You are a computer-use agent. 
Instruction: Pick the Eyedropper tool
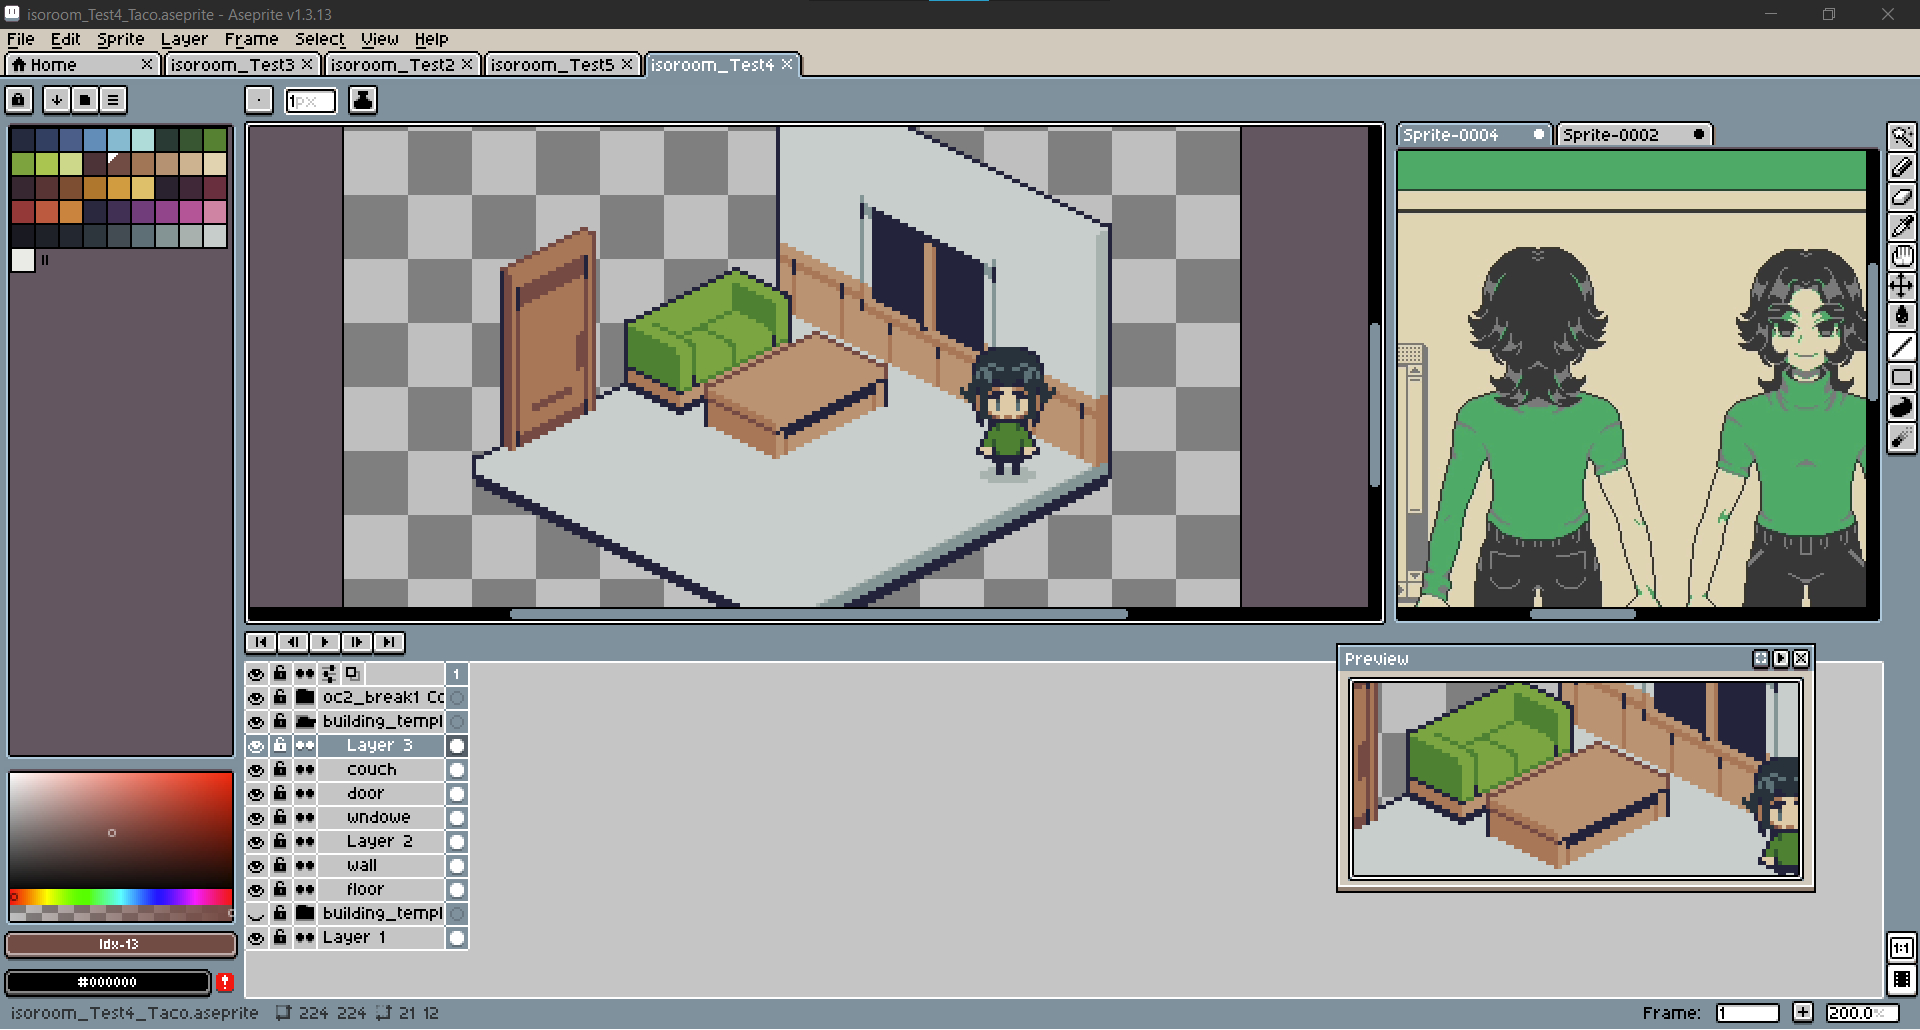point(1901,227)
